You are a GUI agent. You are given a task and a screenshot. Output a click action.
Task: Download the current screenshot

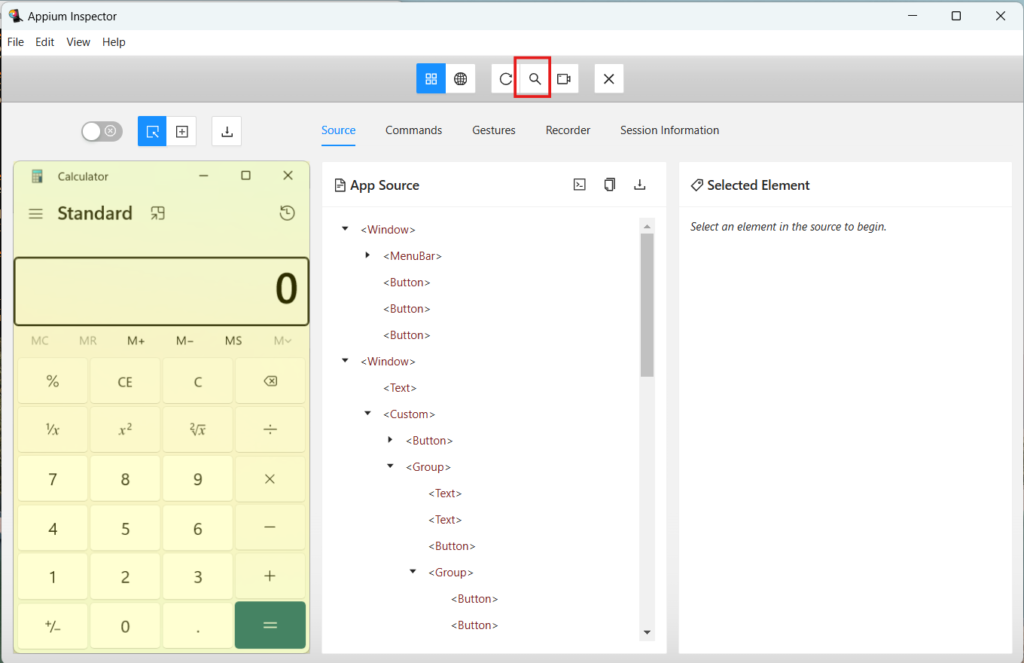225,131
